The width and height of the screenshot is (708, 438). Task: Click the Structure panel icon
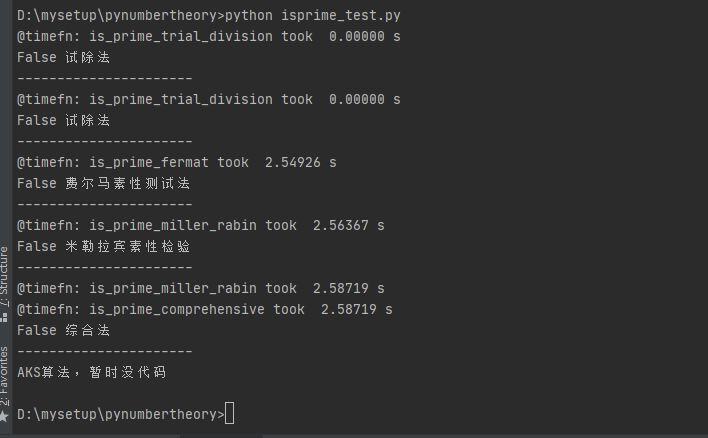[x=5, y=316]
